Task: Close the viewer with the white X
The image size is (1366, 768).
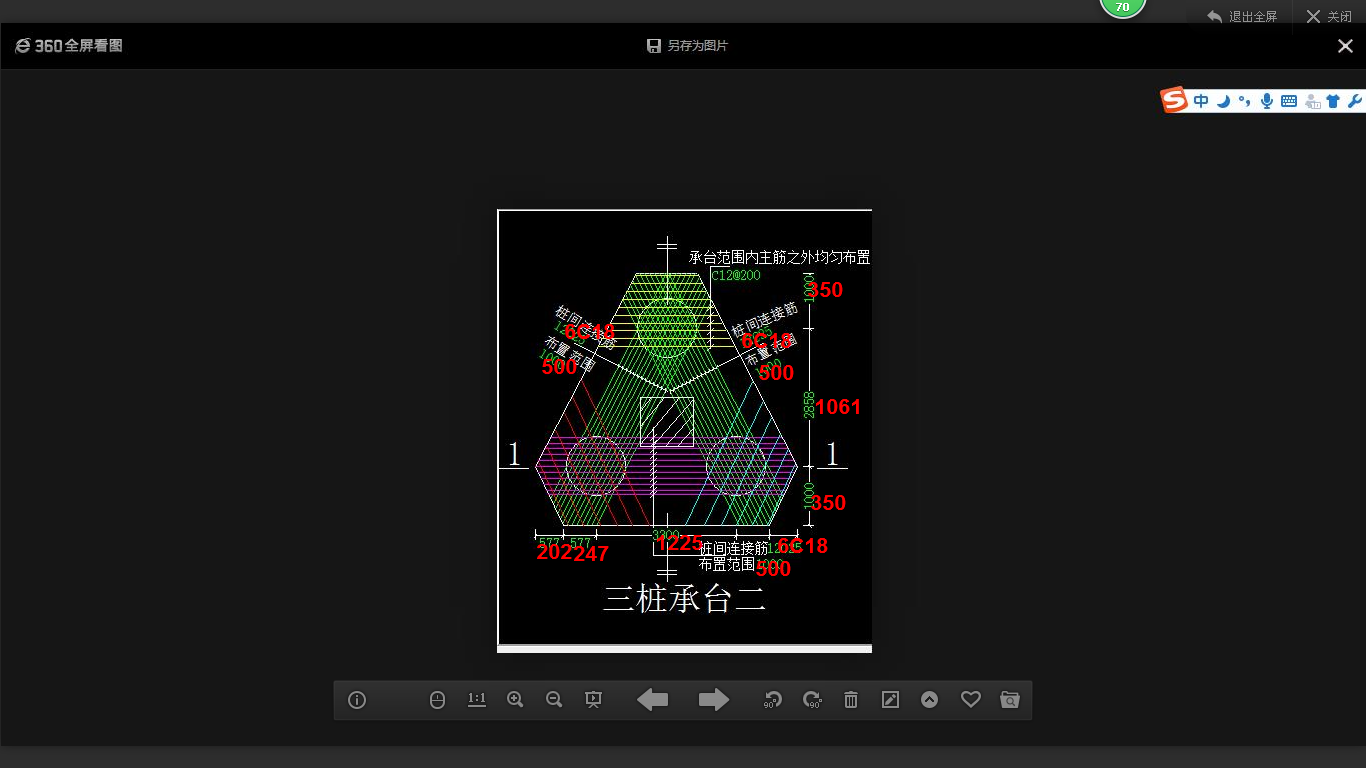Action: (x=1345, y=46)
